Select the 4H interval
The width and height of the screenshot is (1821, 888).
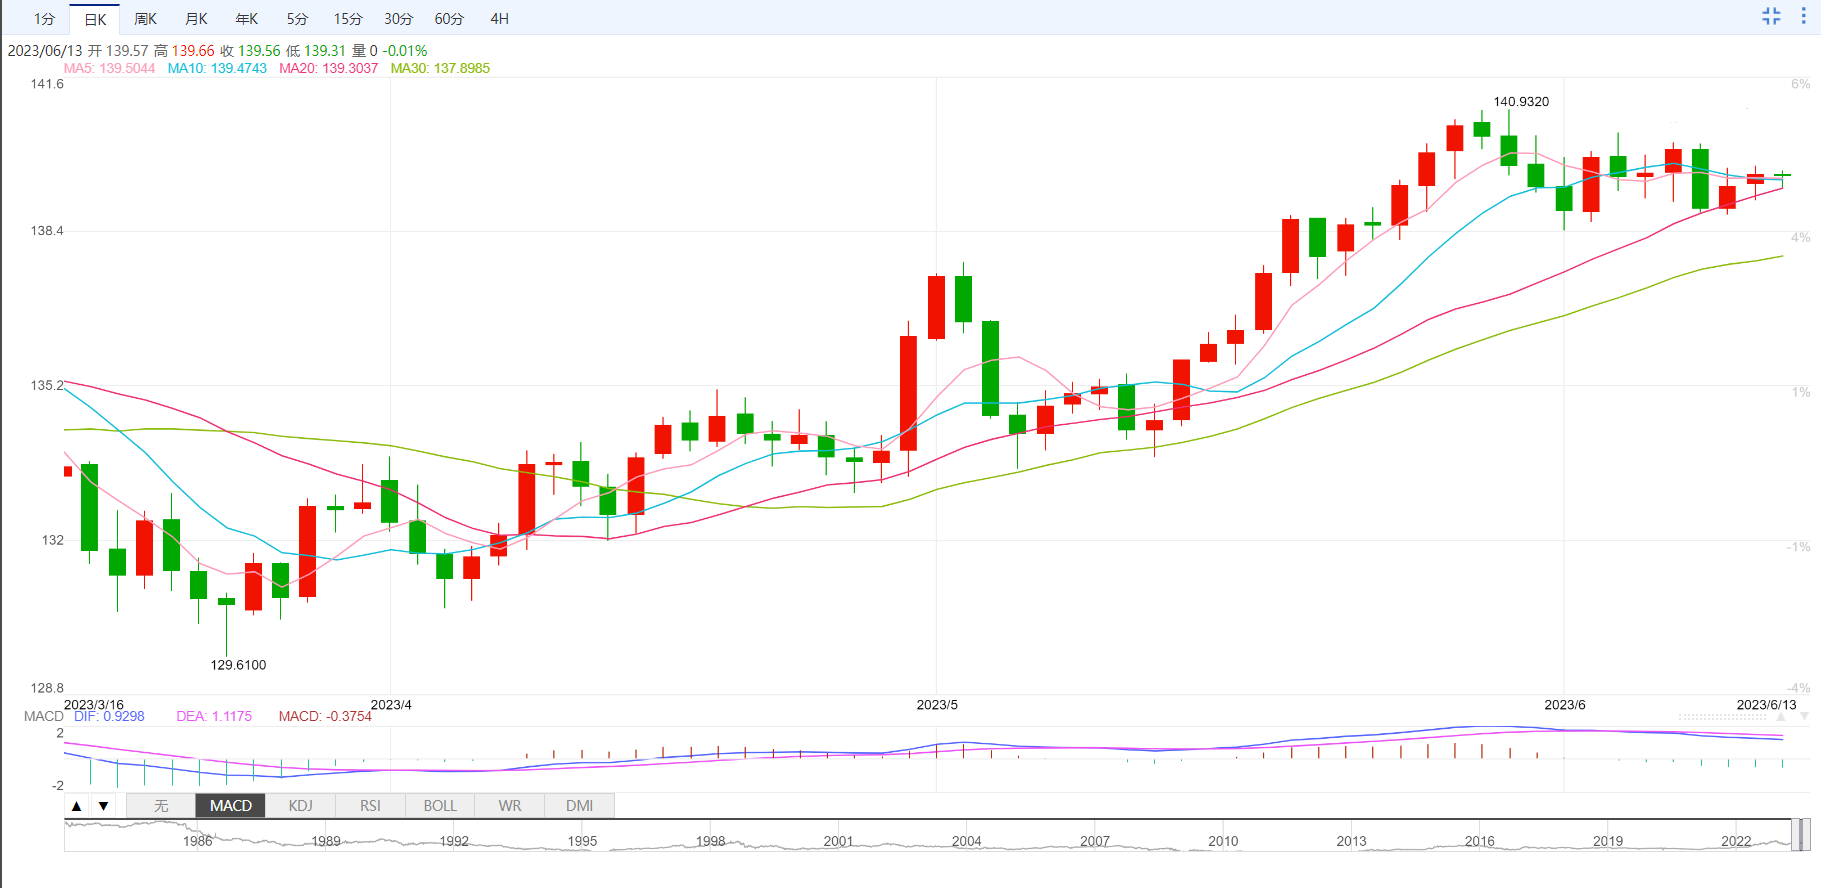pos(500,19)
